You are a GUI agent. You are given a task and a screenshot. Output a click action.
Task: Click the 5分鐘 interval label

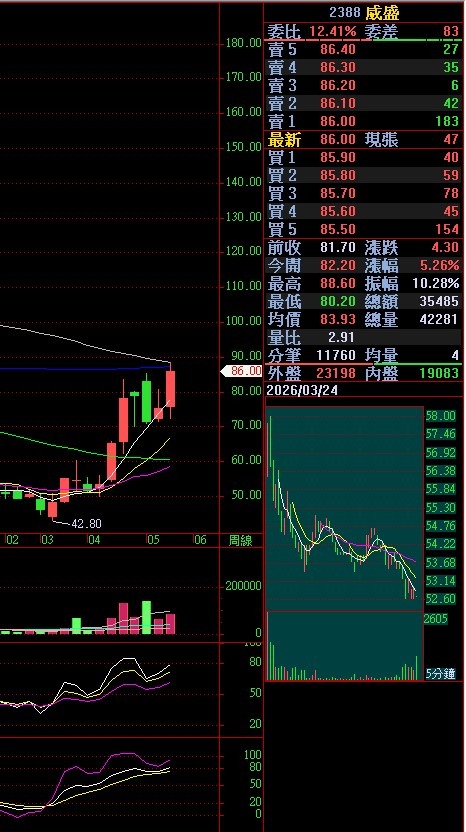(441, 674)
